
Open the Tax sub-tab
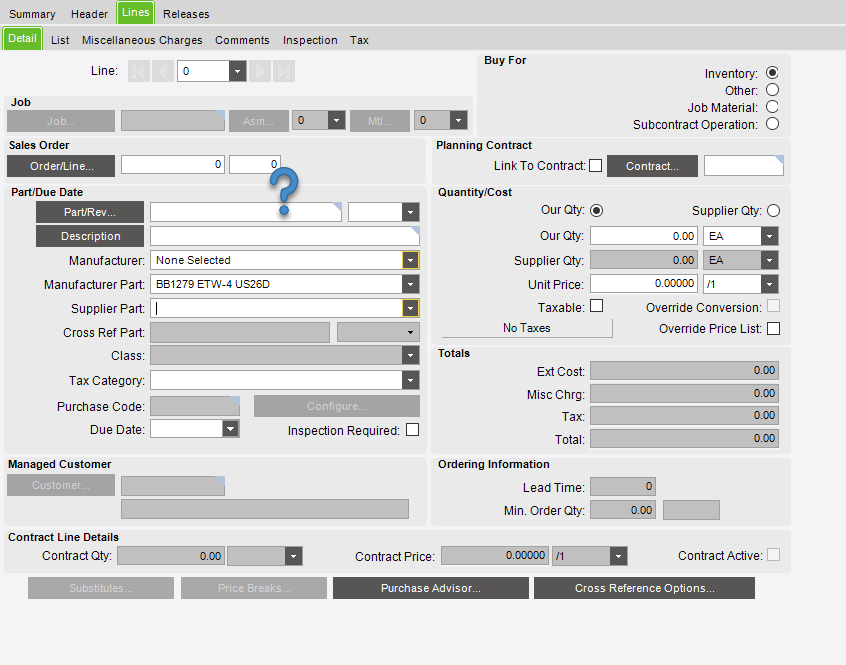point(359,40)
